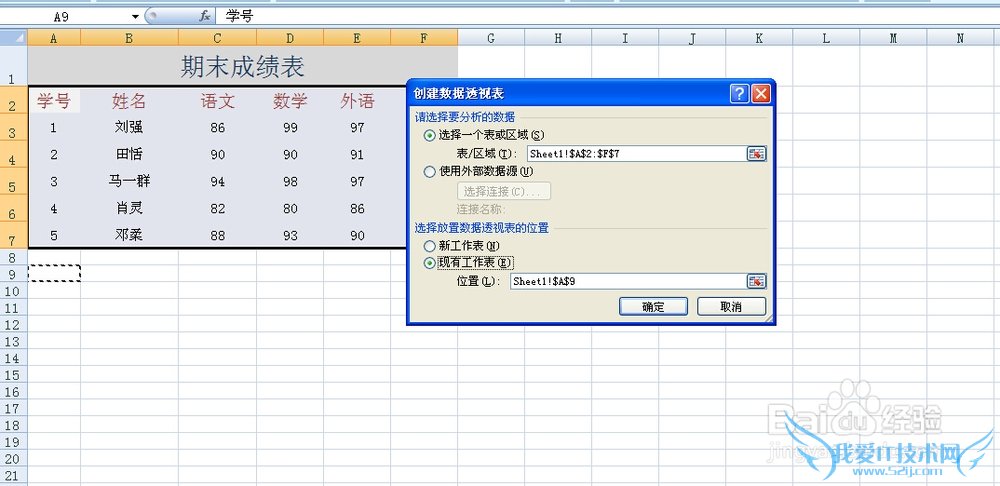Select column header H
This screenshot has width=1000, height=486.
coord(558,38)
